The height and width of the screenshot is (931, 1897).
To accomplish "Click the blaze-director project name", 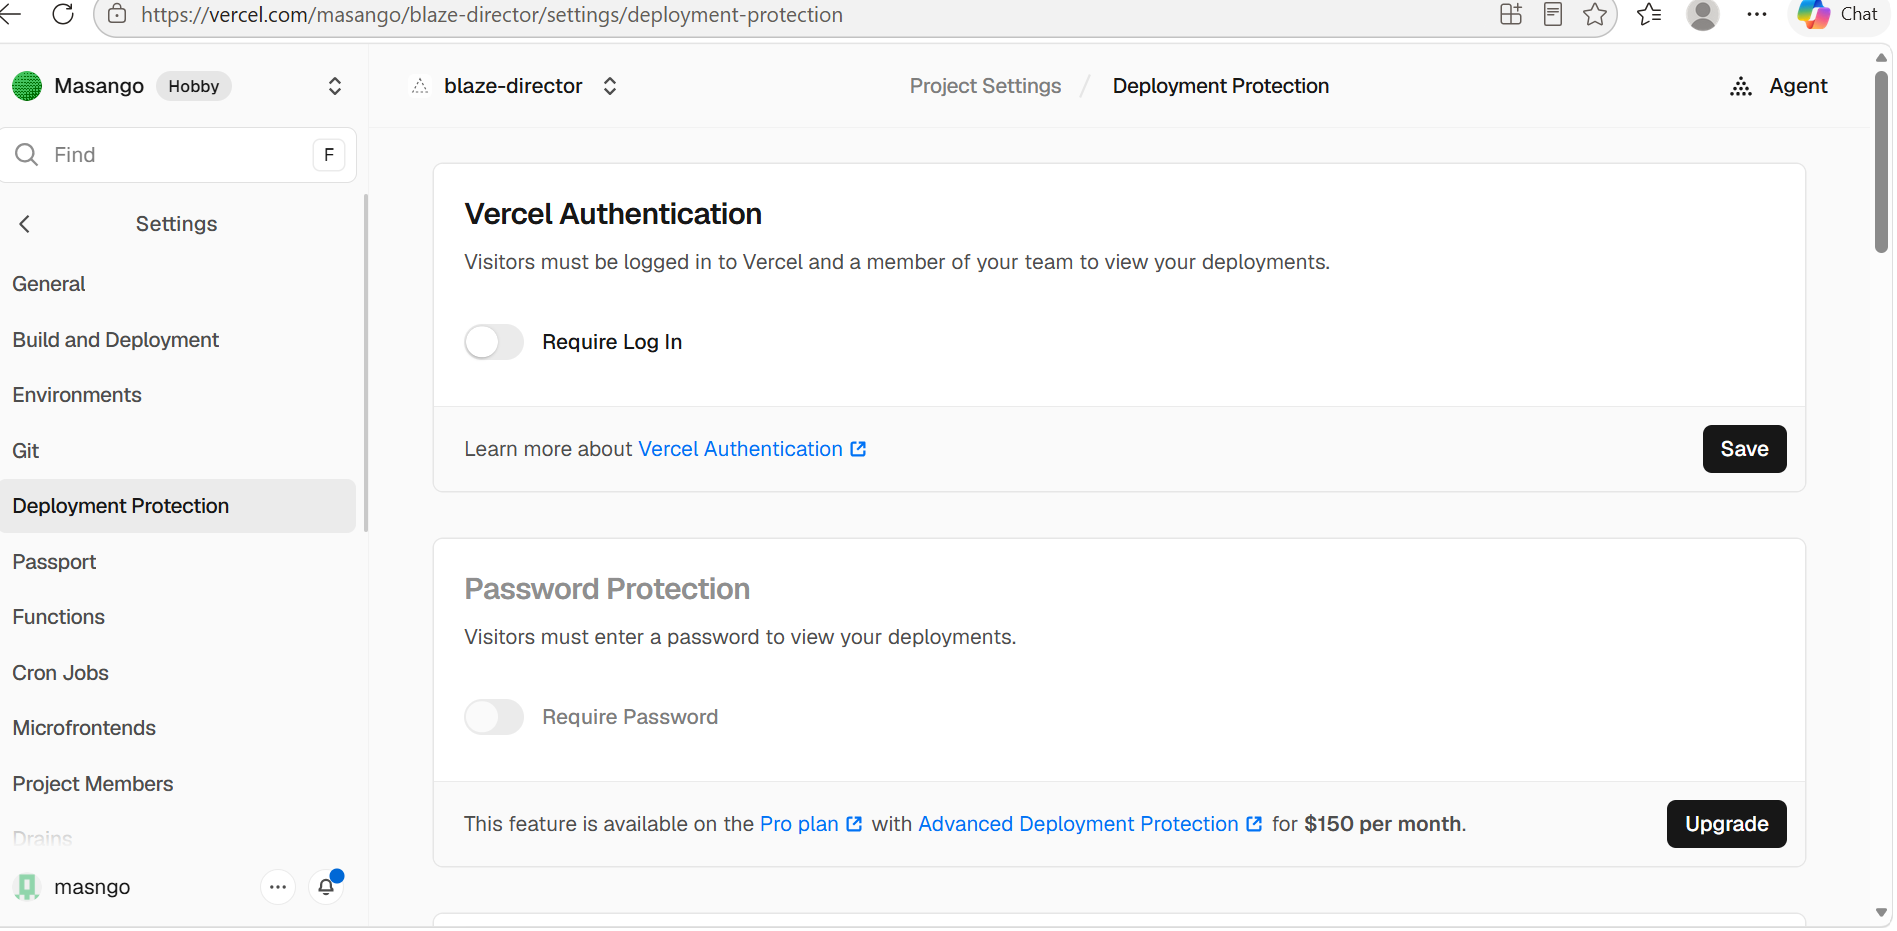I will coord(513,86).
